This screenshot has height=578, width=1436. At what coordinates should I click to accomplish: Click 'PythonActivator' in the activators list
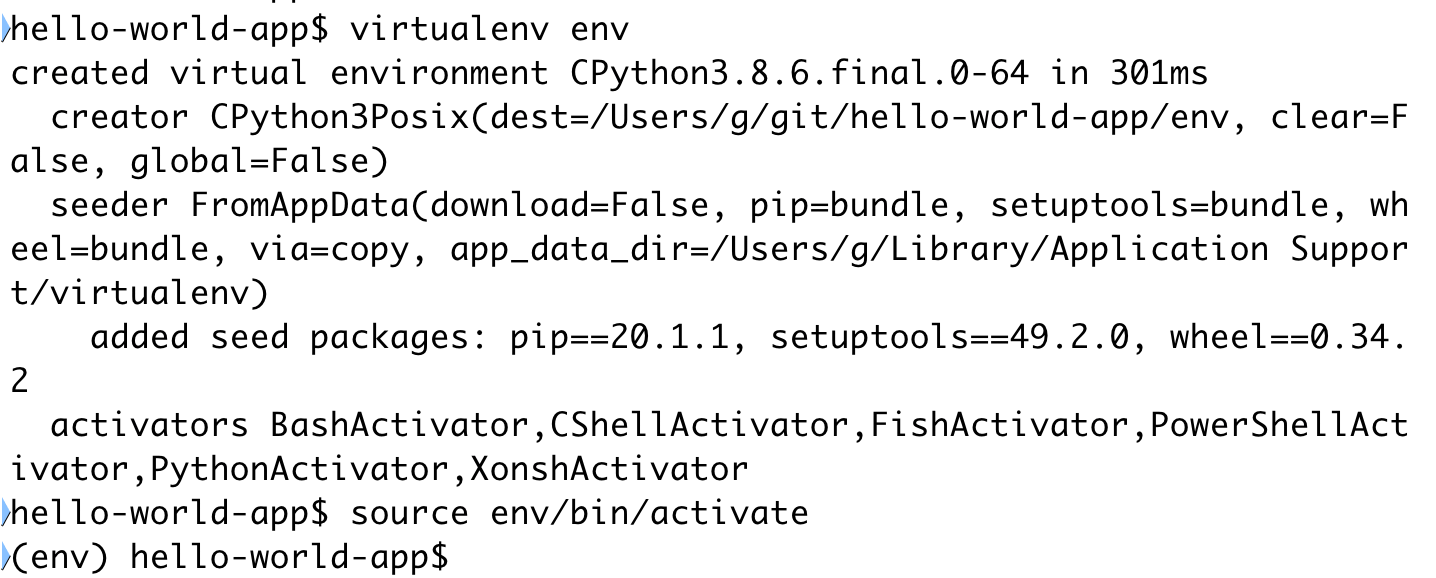coord(300,469)
